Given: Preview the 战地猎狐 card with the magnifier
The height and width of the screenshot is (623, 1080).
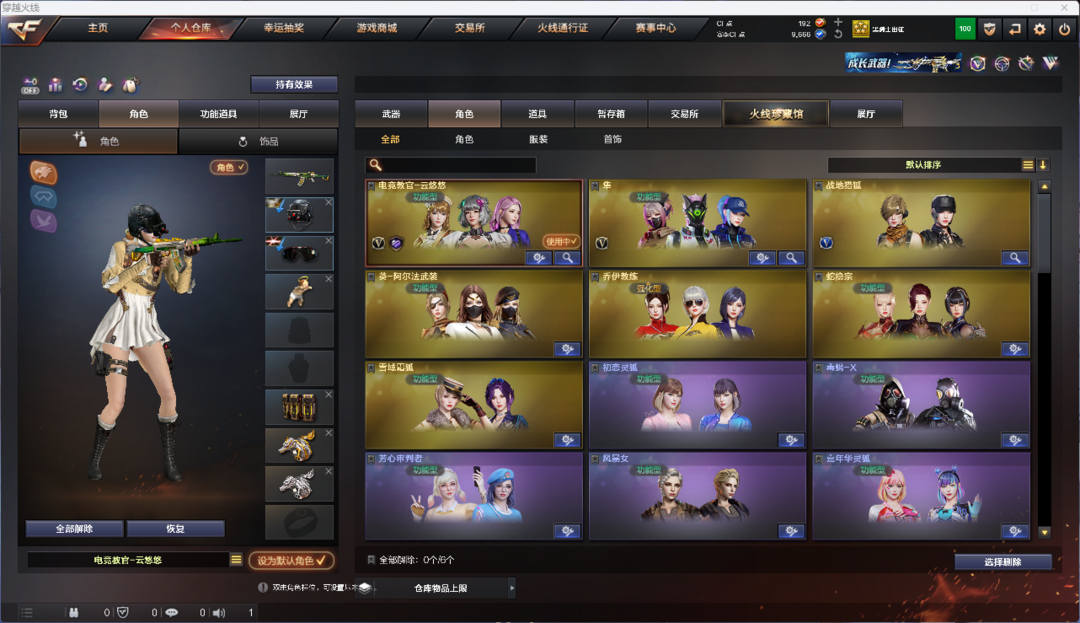Looking at the screenshot, I should coord(1015,258).
